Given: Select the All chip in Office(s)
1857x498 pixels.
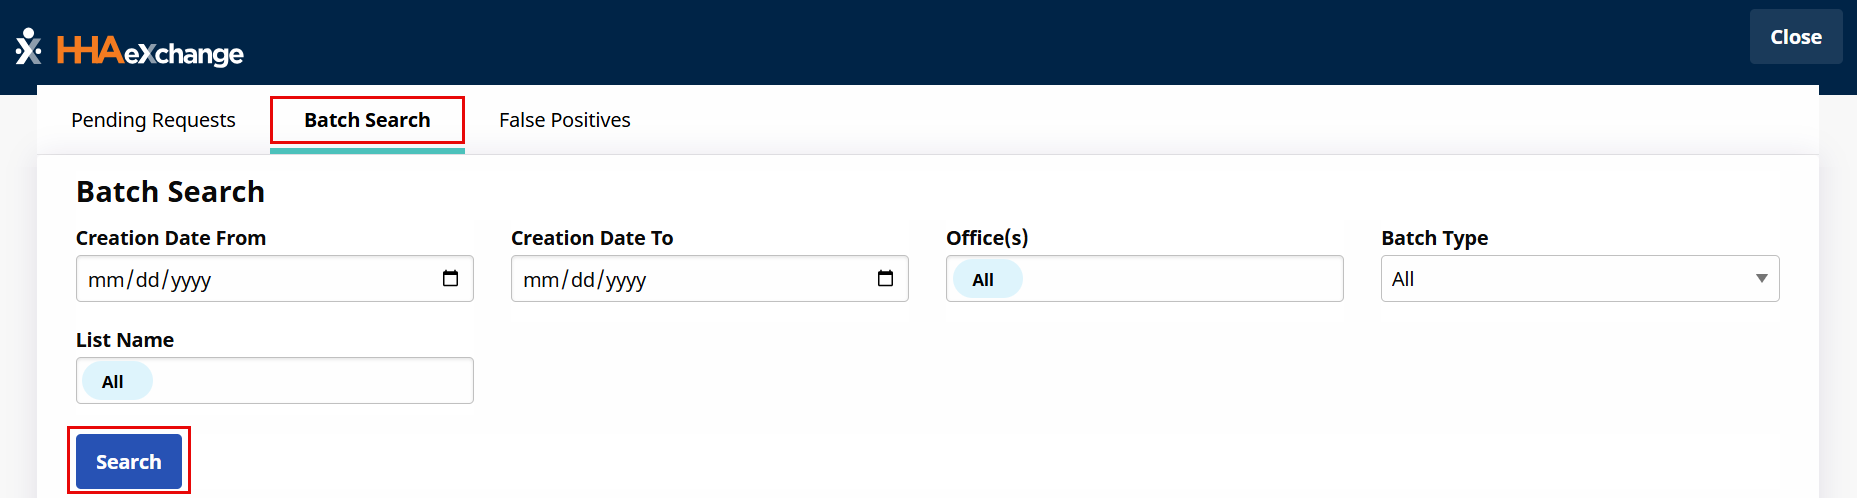Looking at the screenshot, I should 983,280.
